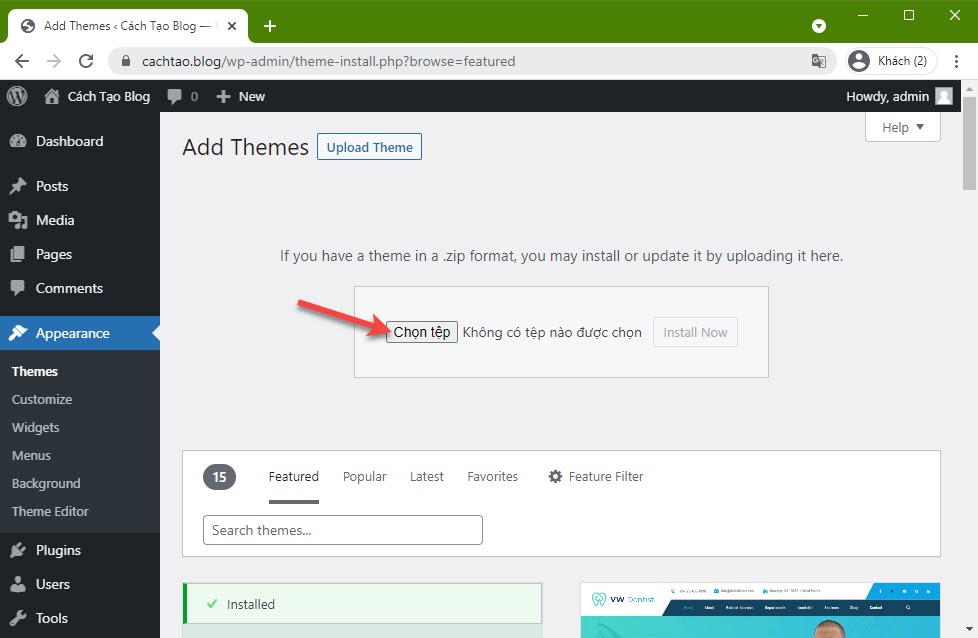Open Posts menu in sidebar
Screen dimensions: 978x638
[x=80, y=186]
